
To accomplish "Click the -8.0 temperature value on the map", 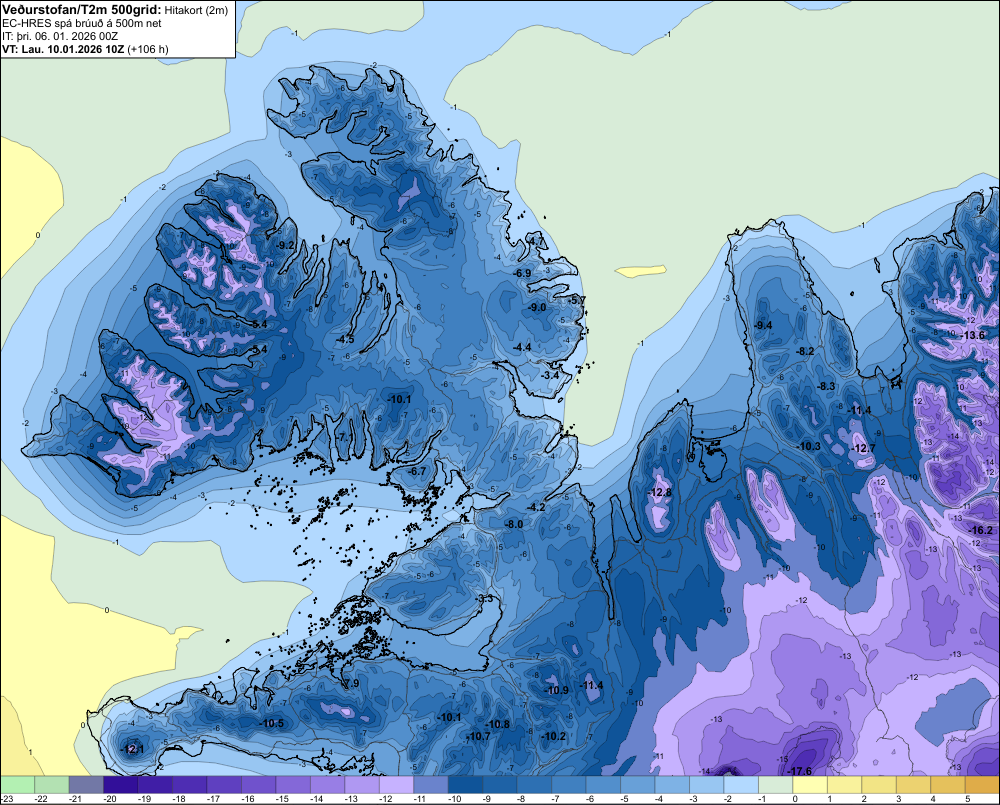I will pos(514,524).
